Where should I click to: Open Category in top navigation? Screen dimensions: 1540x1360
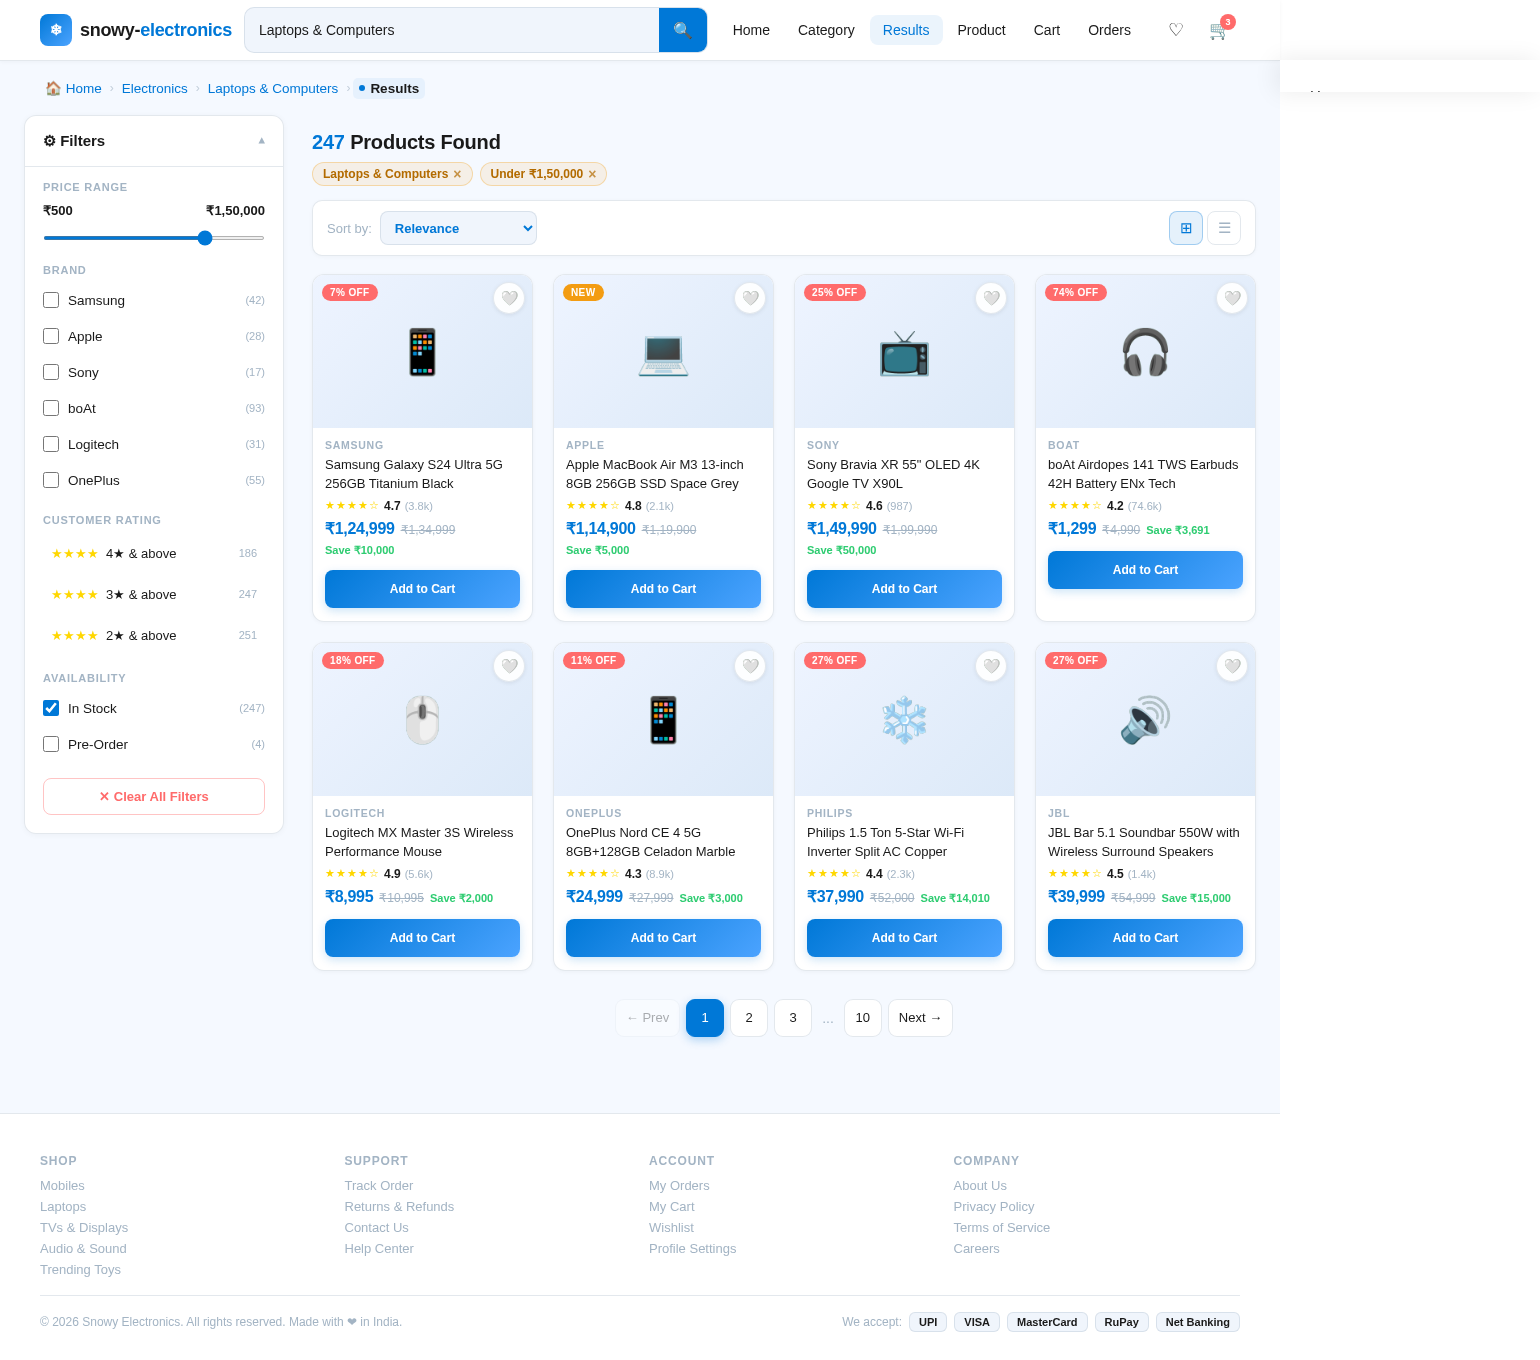pos(826,30)
